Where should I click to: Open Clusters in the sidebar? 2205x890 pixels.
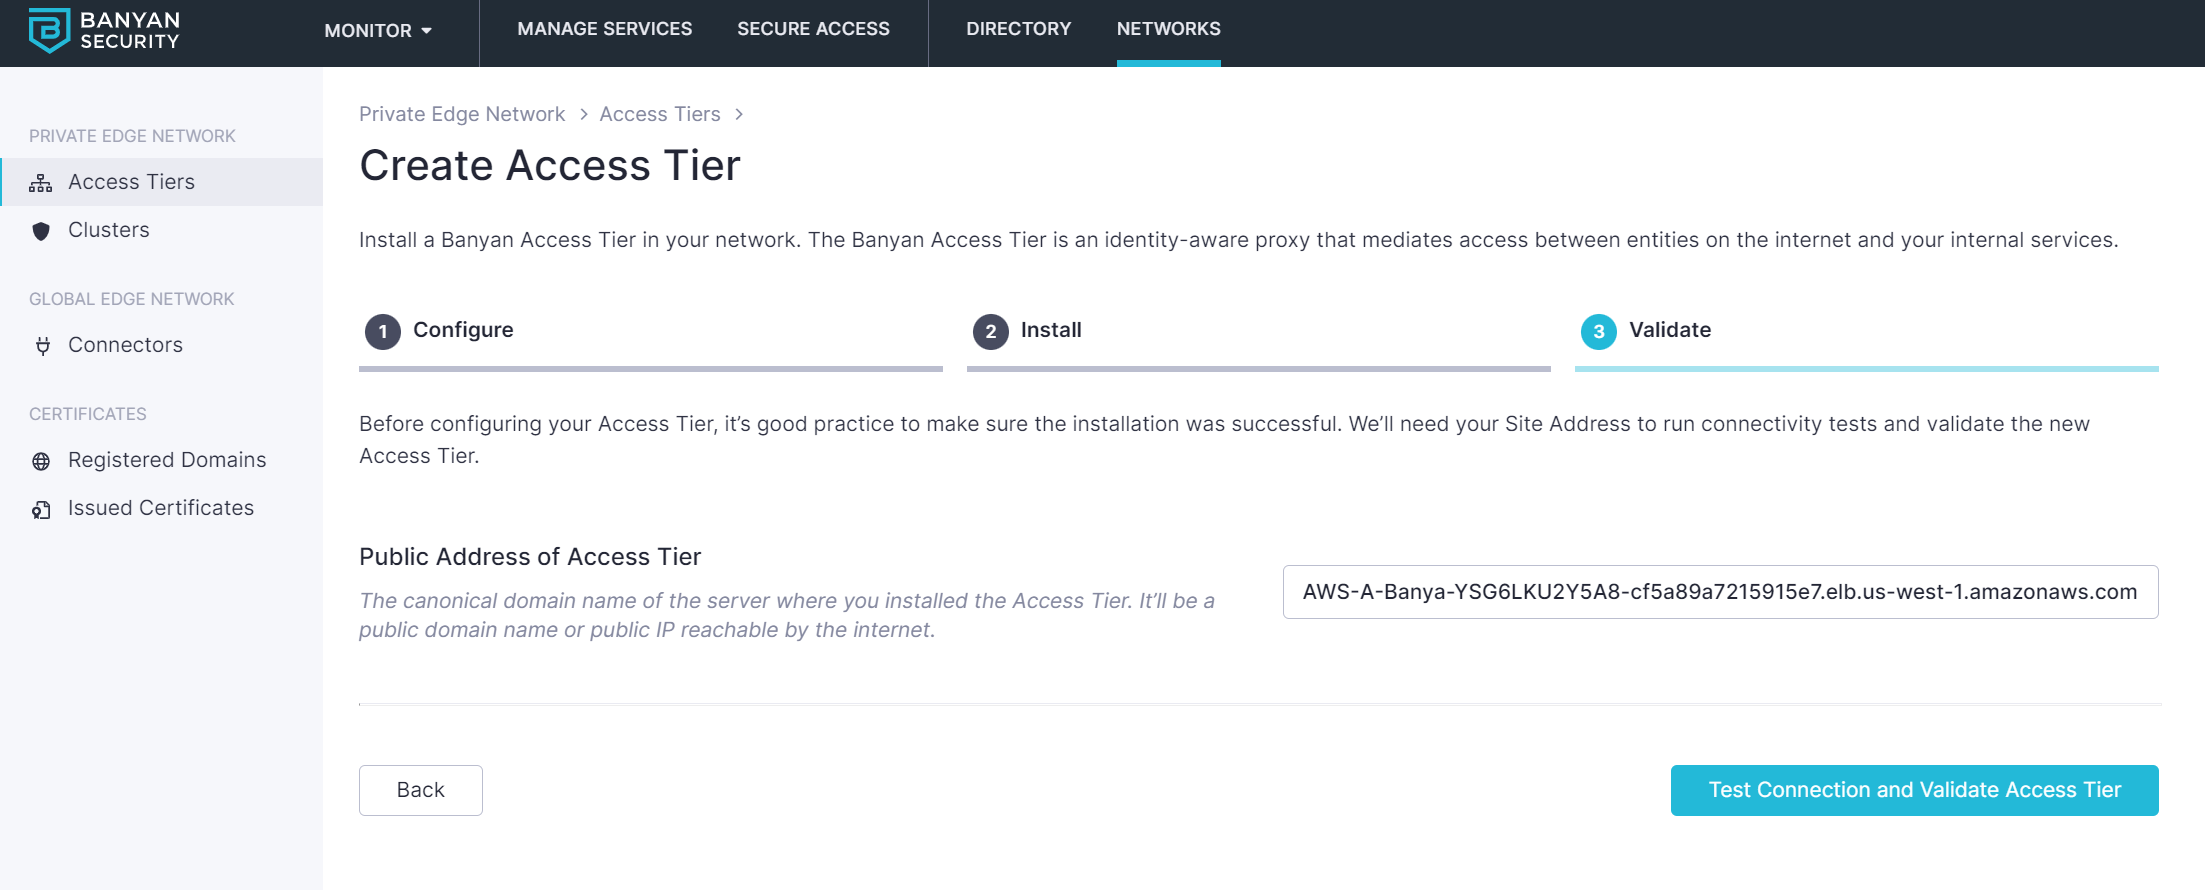pyautogui.click(x=108, y=230)
